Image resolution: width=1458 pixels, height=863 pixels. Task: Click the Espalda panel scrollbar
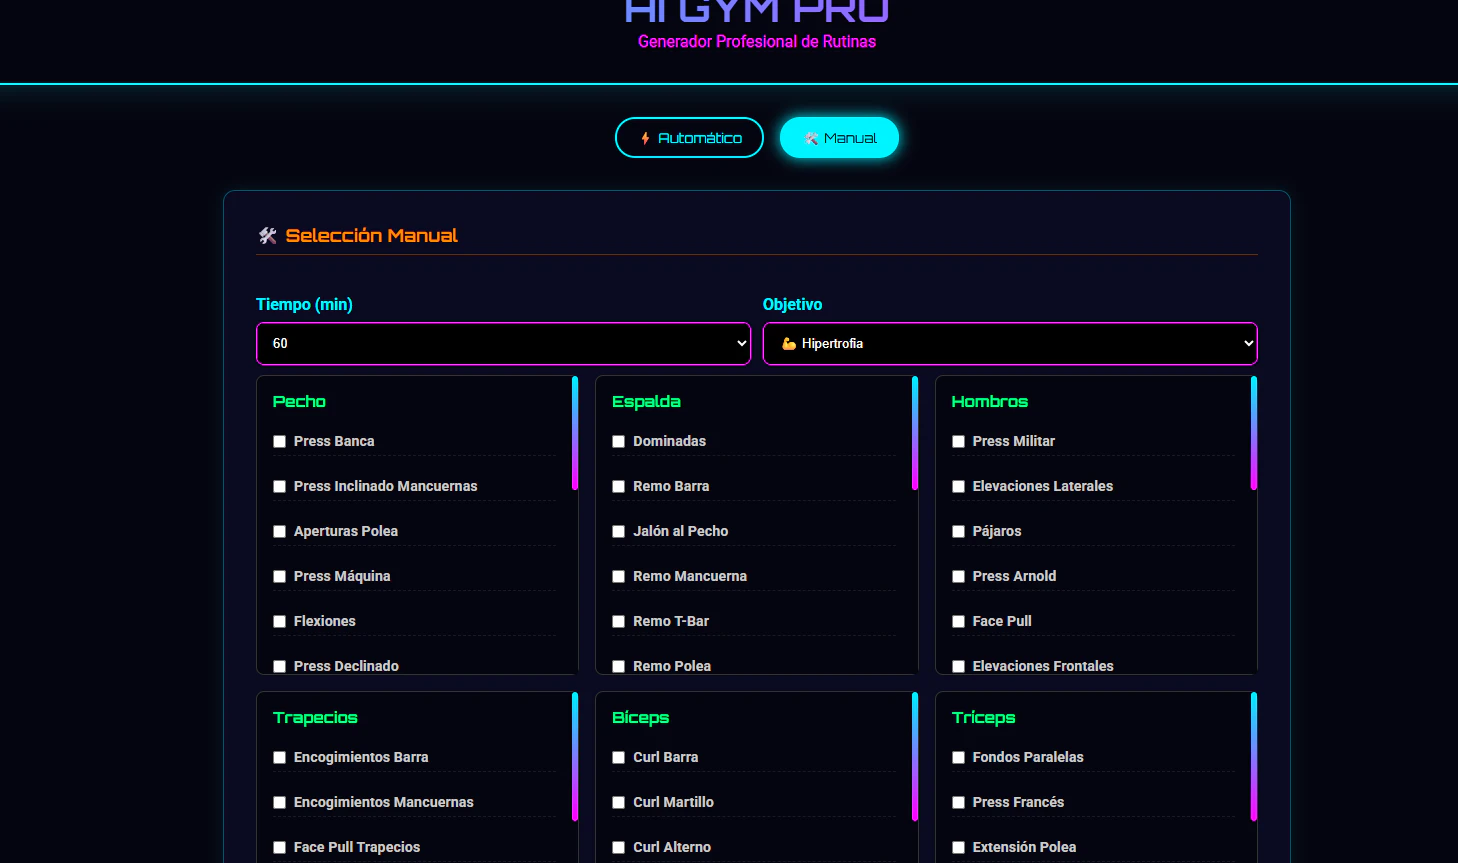[915, 433]
